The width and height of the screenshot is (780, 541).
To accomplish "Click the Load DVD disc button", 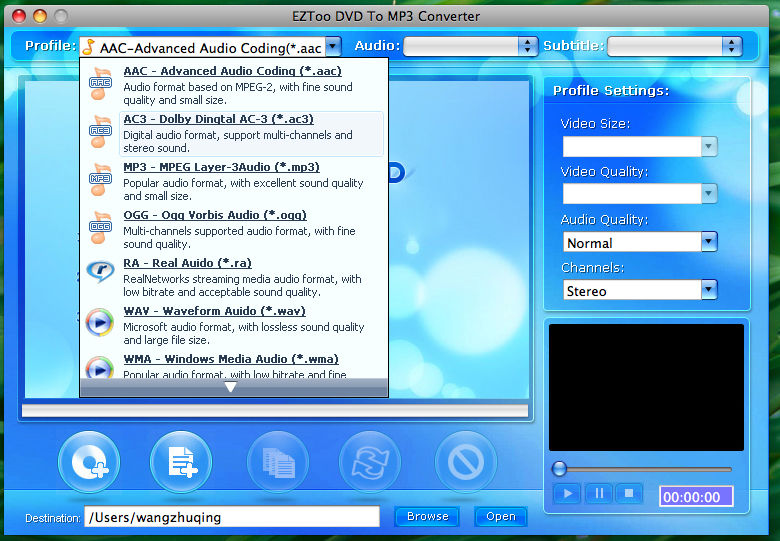I will tap(90, 462).
